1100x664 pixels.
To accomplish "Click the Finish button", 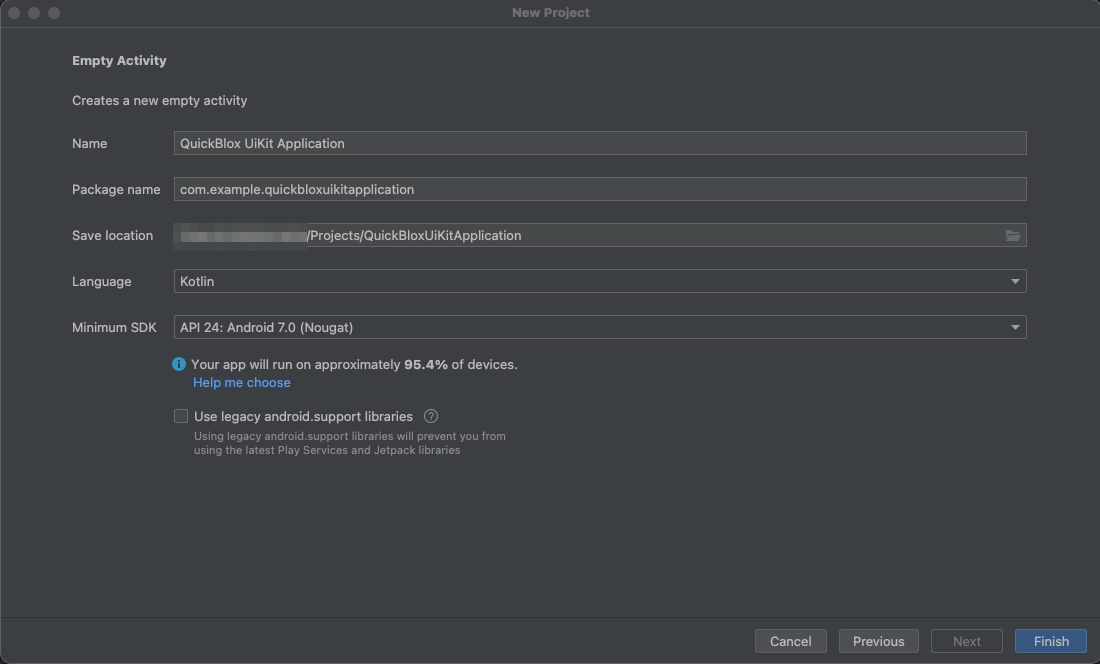I will 1051,641.
